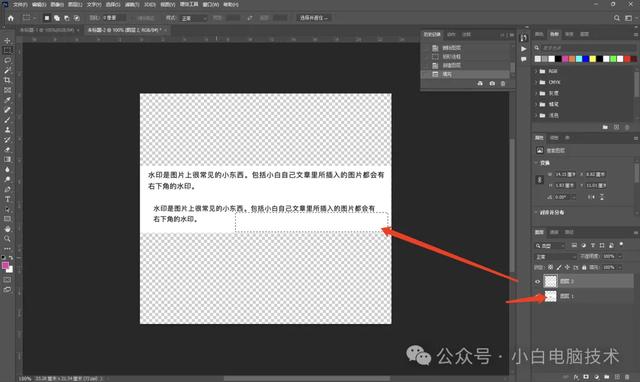640x382 pixels.
Task: Click the swatches search field
Action: tap(588, 48)
